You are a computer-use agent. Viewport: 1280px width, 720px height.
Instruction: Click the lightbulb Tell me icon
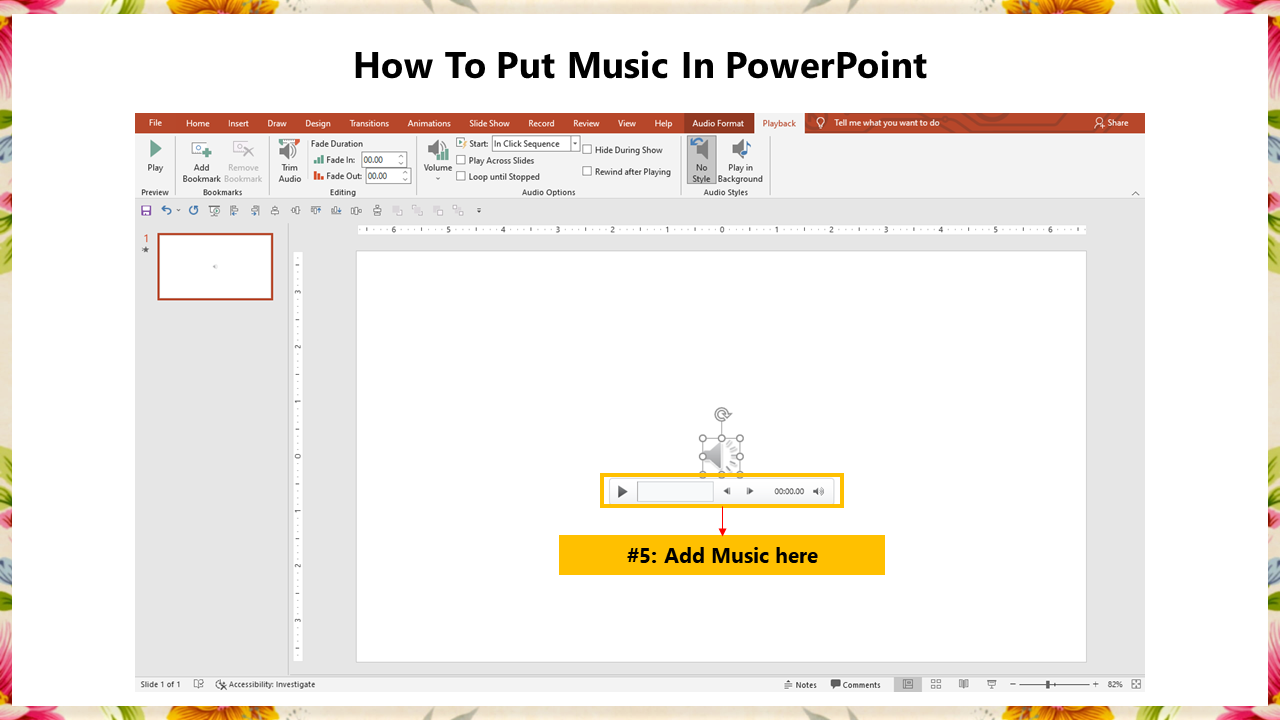click(821, 123)
